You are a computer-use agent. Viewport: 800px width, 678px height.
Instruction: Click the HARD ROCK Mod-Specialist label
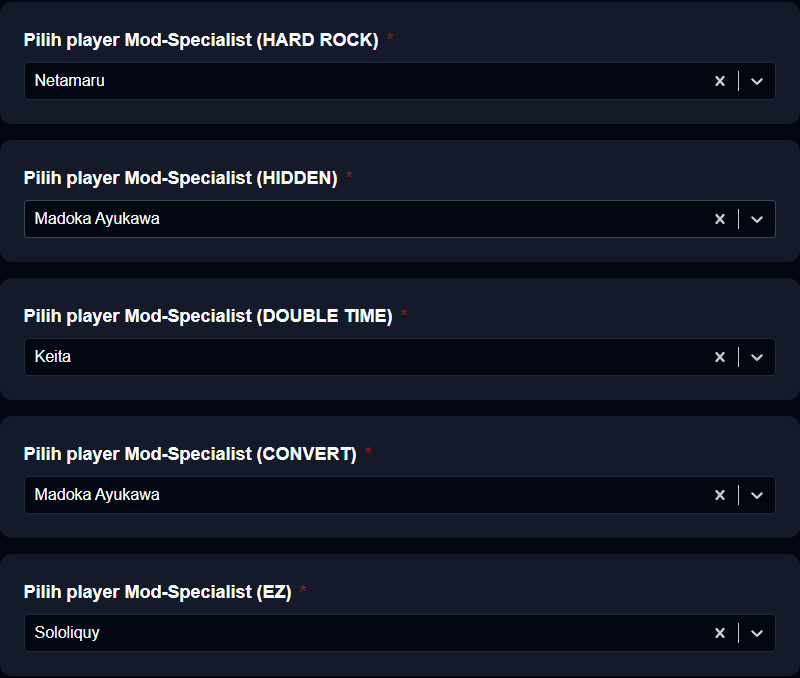pyautogui.click(x=201, y=40)
